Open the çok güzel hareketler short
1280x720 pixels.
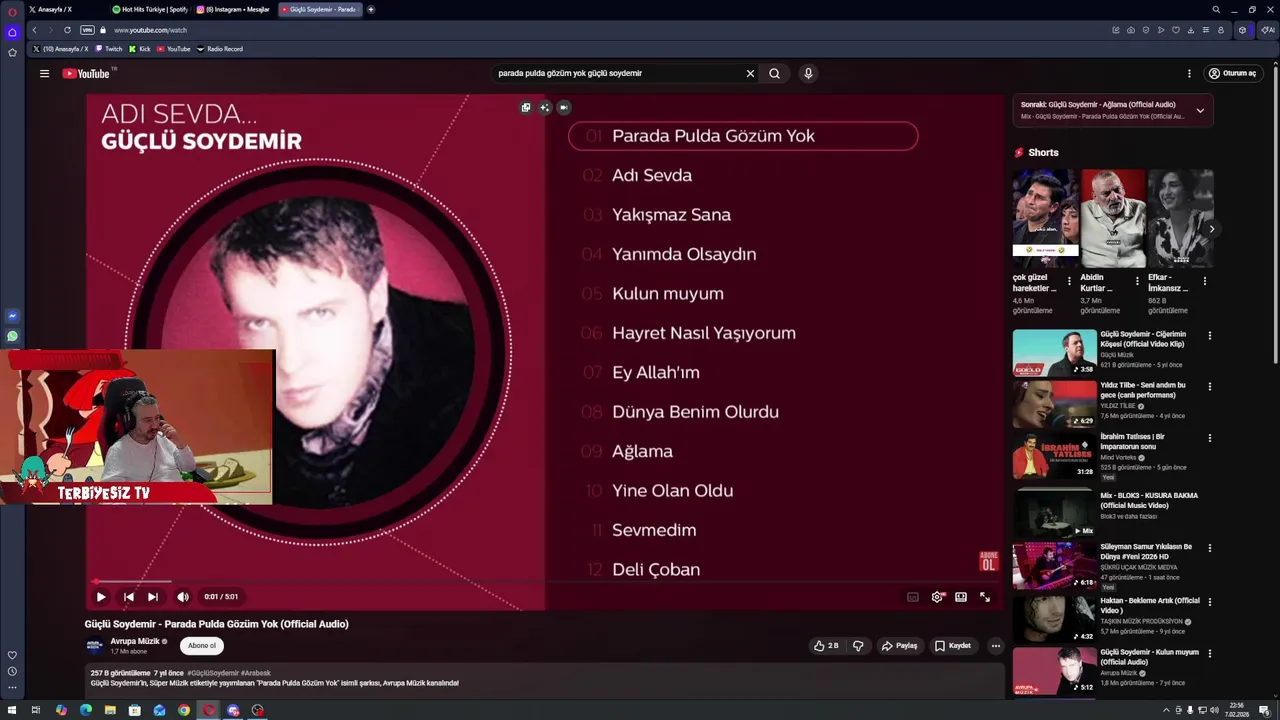1045,216
